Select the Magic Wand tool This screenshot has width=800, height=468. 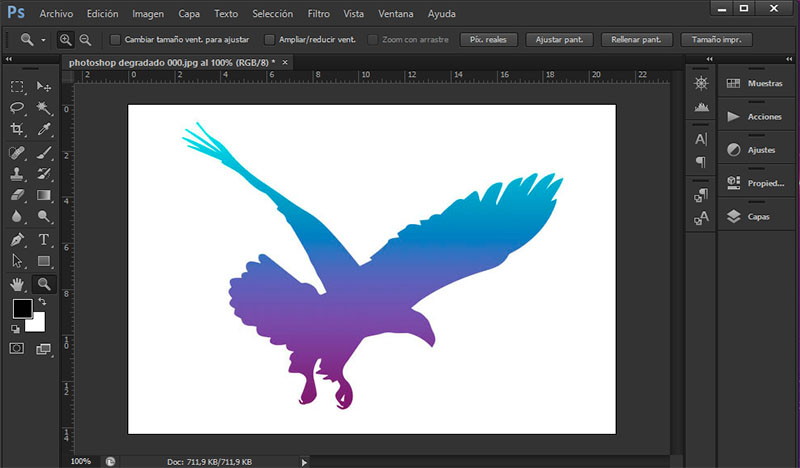[x=44, y=108]
